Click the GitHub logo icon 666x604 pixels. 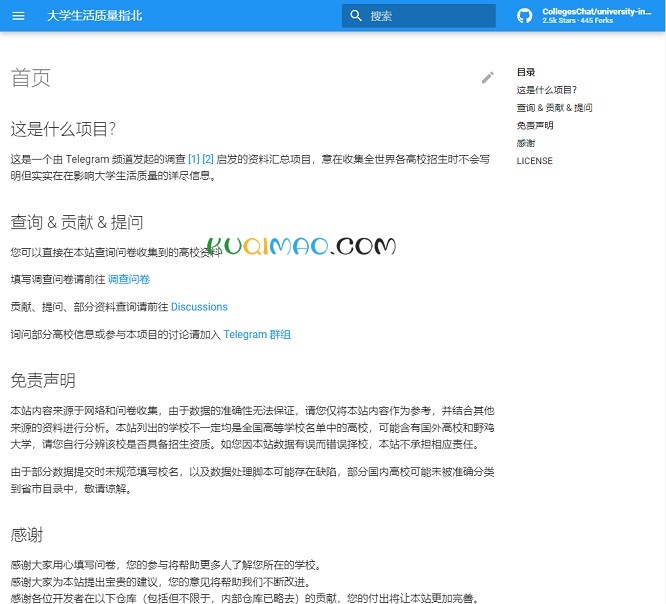tap(525, 16)
